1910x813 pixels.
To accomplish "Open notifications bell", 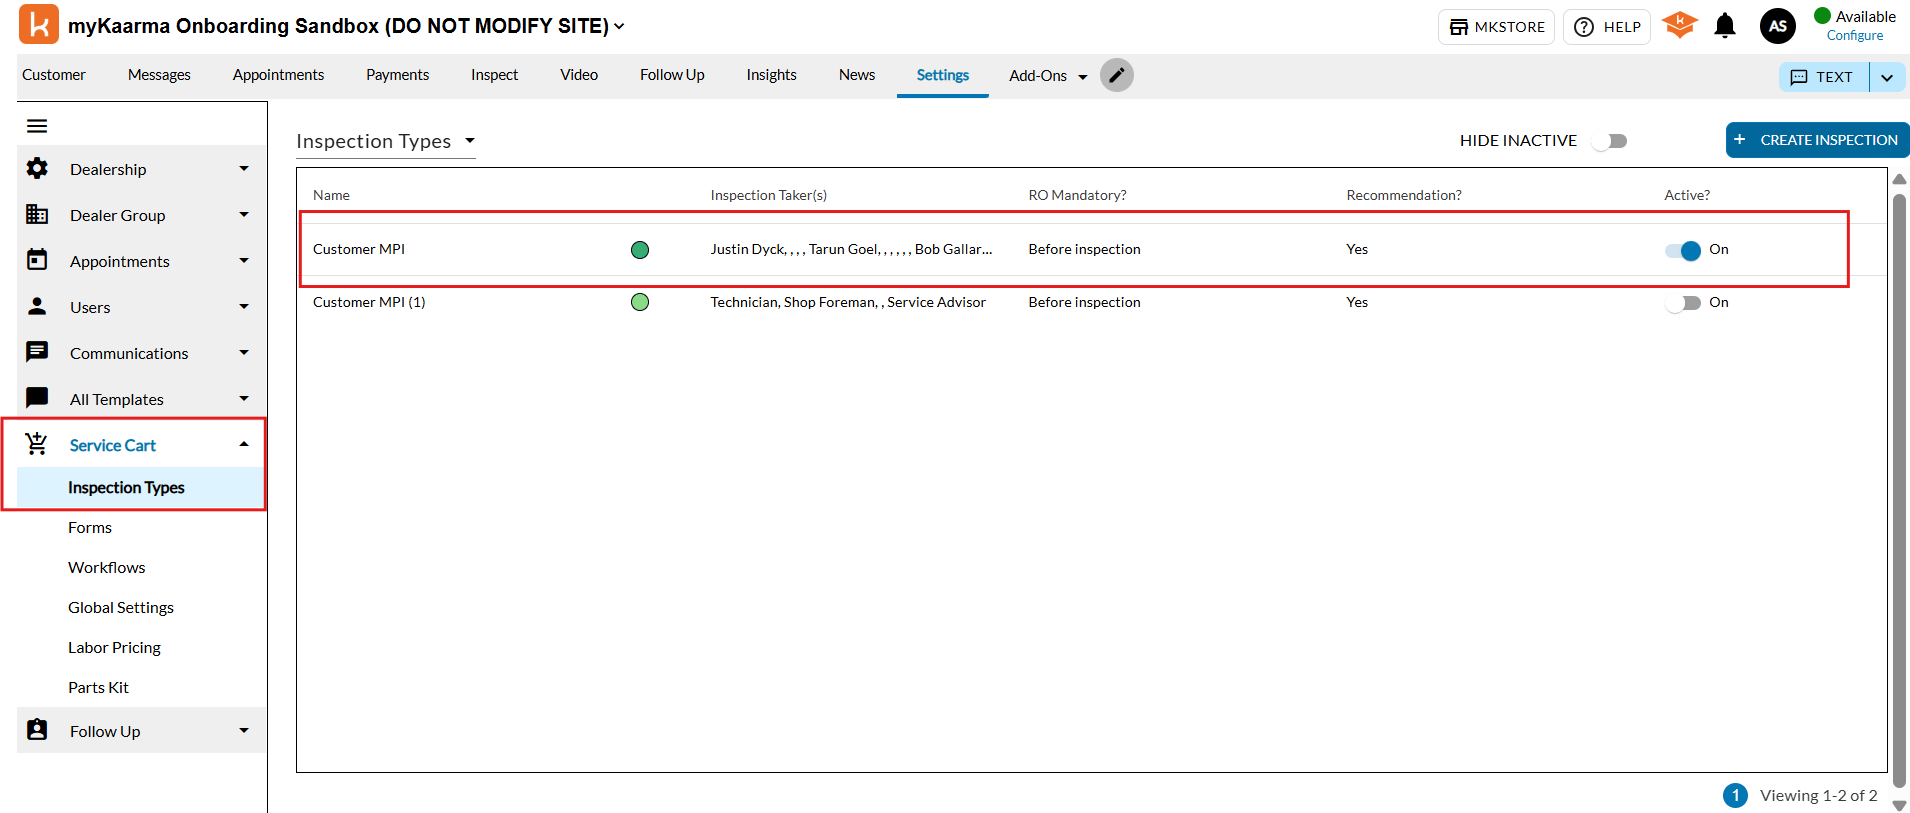I will click(1725, 25).
